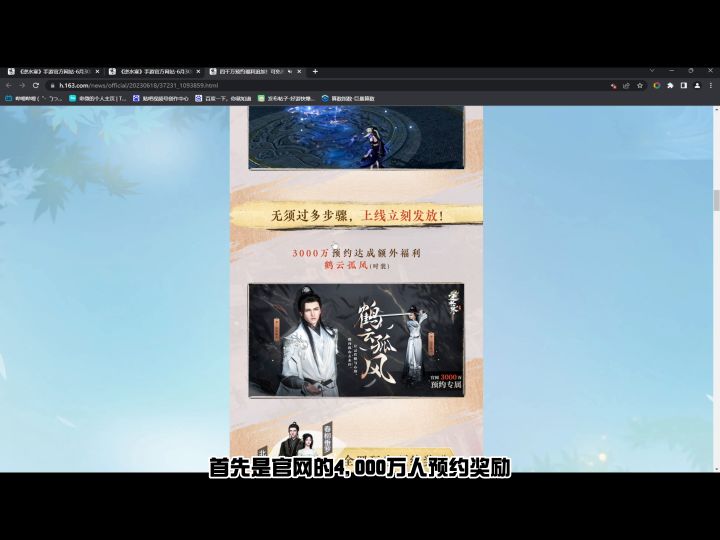Viewport: 720px width, 540px height.
Task: Click the padlock site info icon
Action: pos(52,85)
